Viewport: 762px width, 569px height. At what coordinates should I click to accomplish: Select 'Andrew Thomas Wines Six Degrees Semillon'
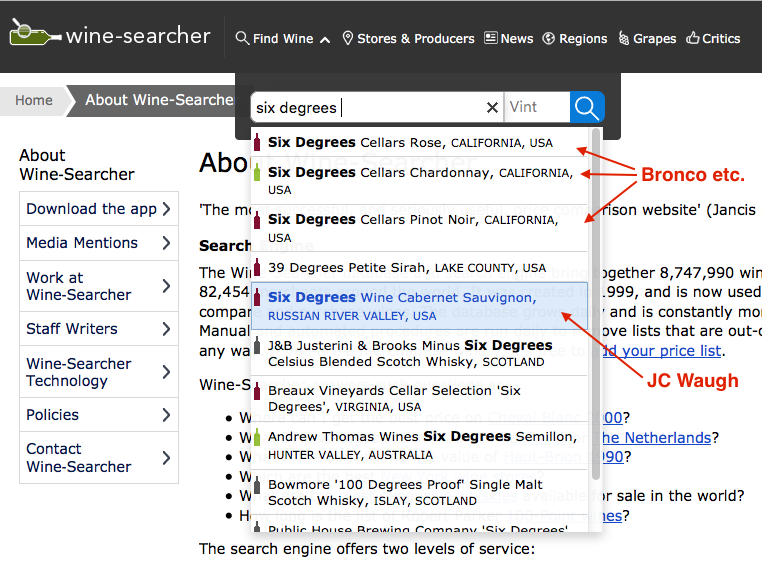tap(419, 445)
